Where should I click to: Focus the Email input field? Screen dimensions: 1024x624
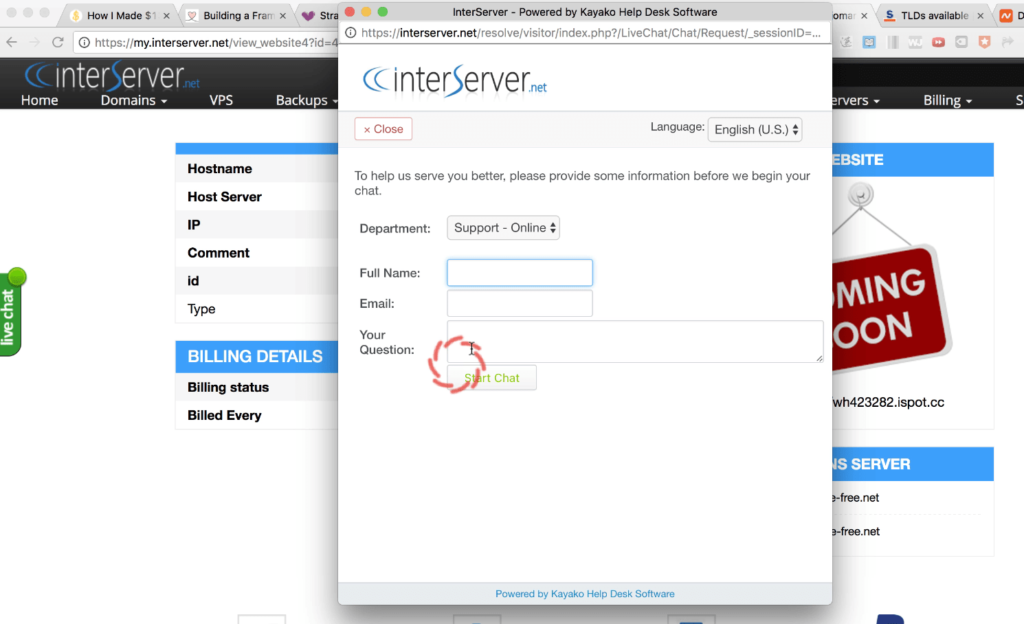pyautogui.click(x=520, y=304)
